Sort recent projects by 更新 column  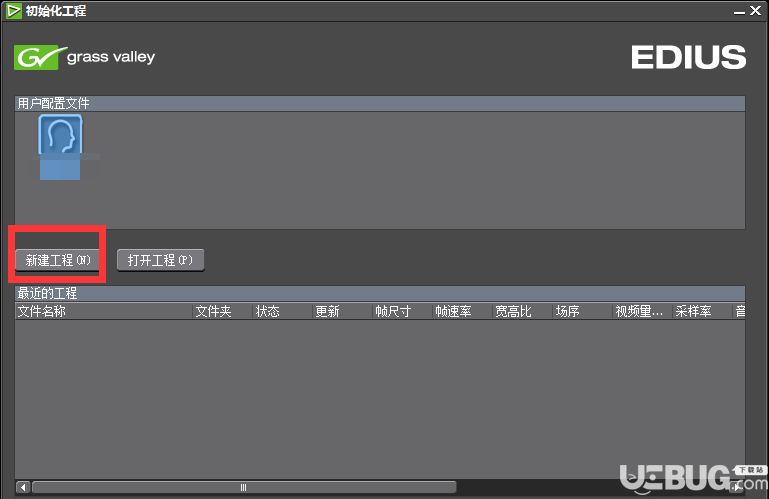pyautogui.click(x=343, y=311)
